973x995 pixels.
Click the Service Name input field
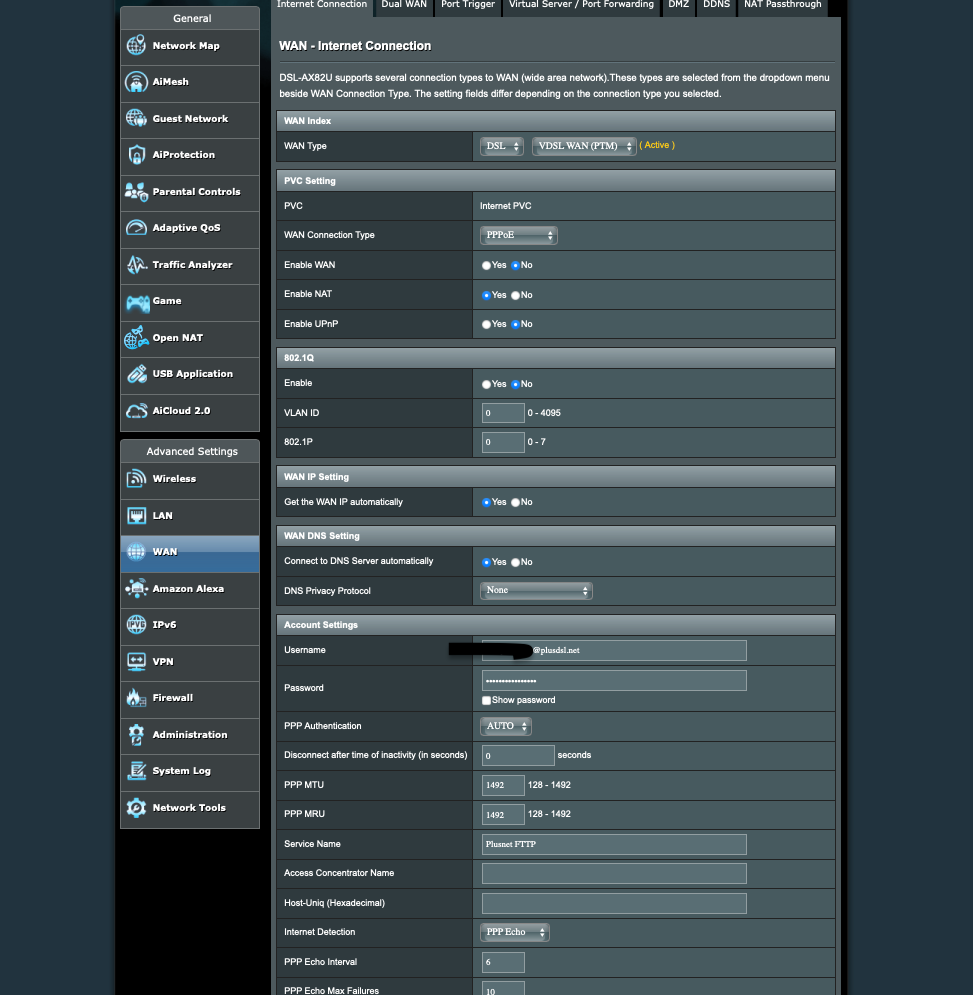coord(613,844)
